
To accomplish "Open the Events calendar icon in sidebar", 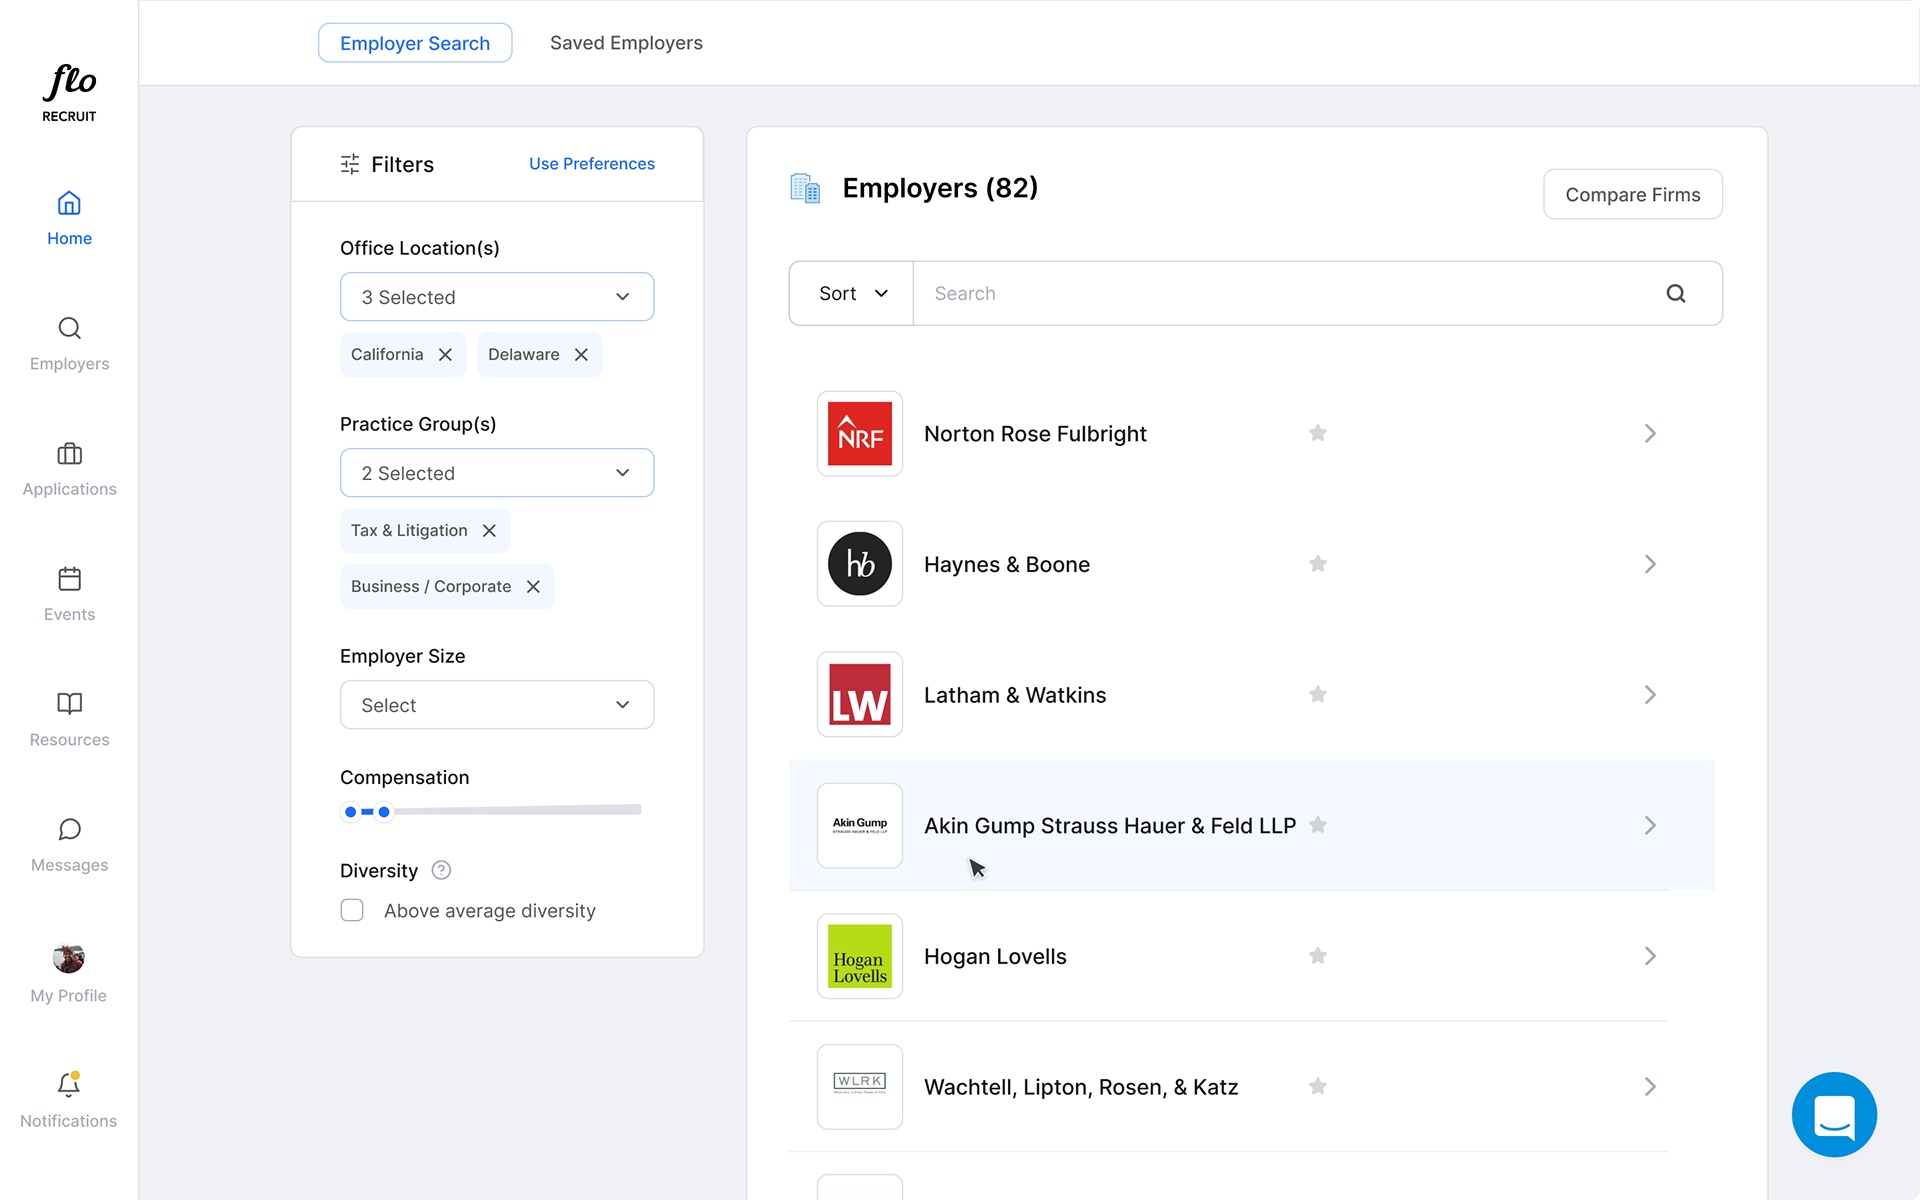I will (69, 579).
